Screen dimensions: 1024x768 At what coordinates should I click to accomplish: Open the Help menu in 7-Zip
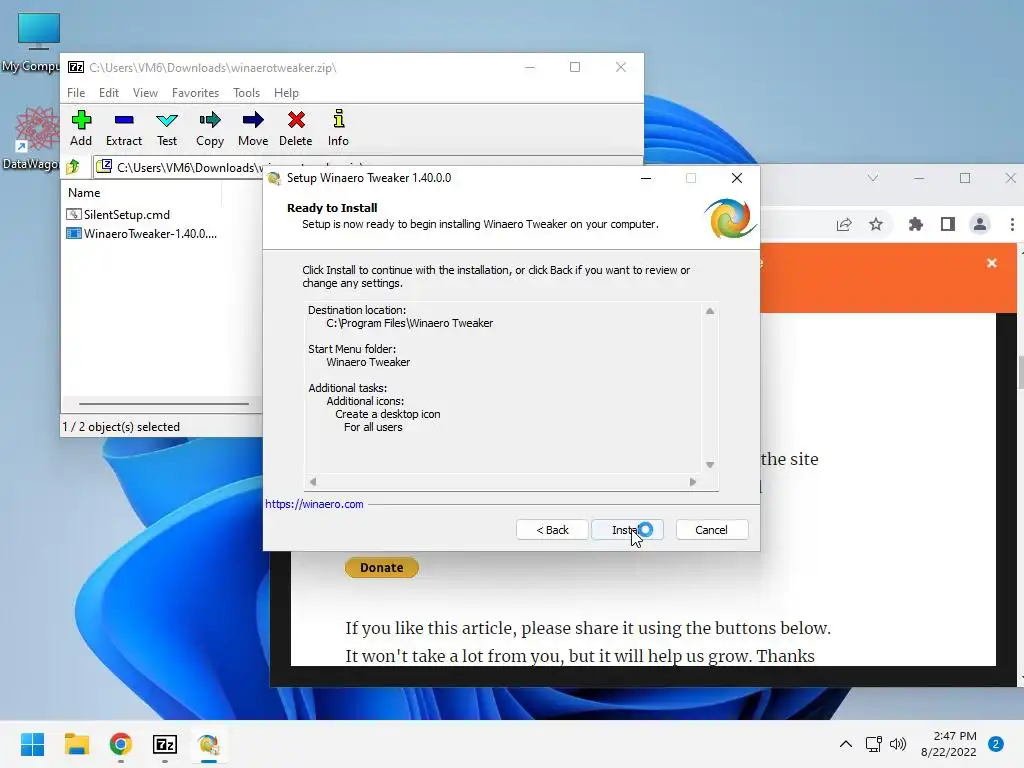point(286,93)
